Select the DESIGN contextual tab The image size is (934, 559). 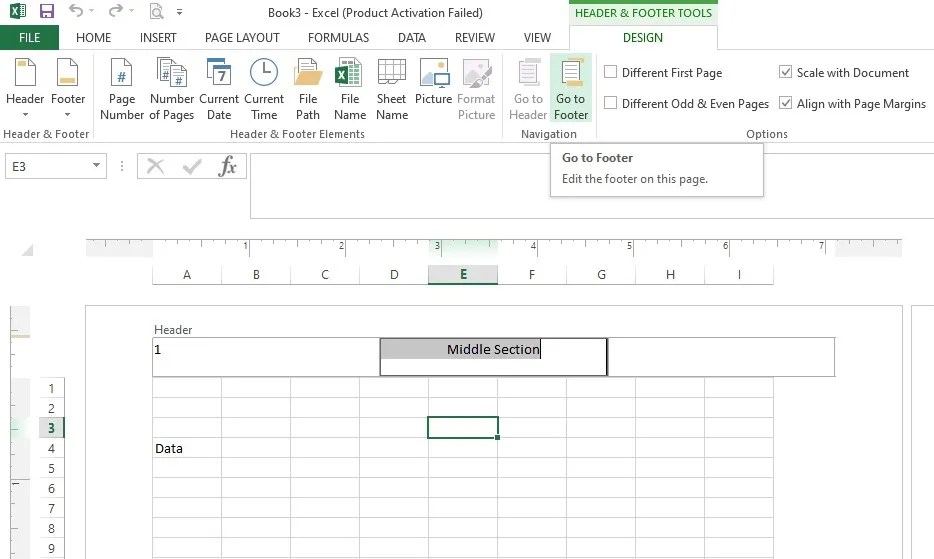pos(643,38)
